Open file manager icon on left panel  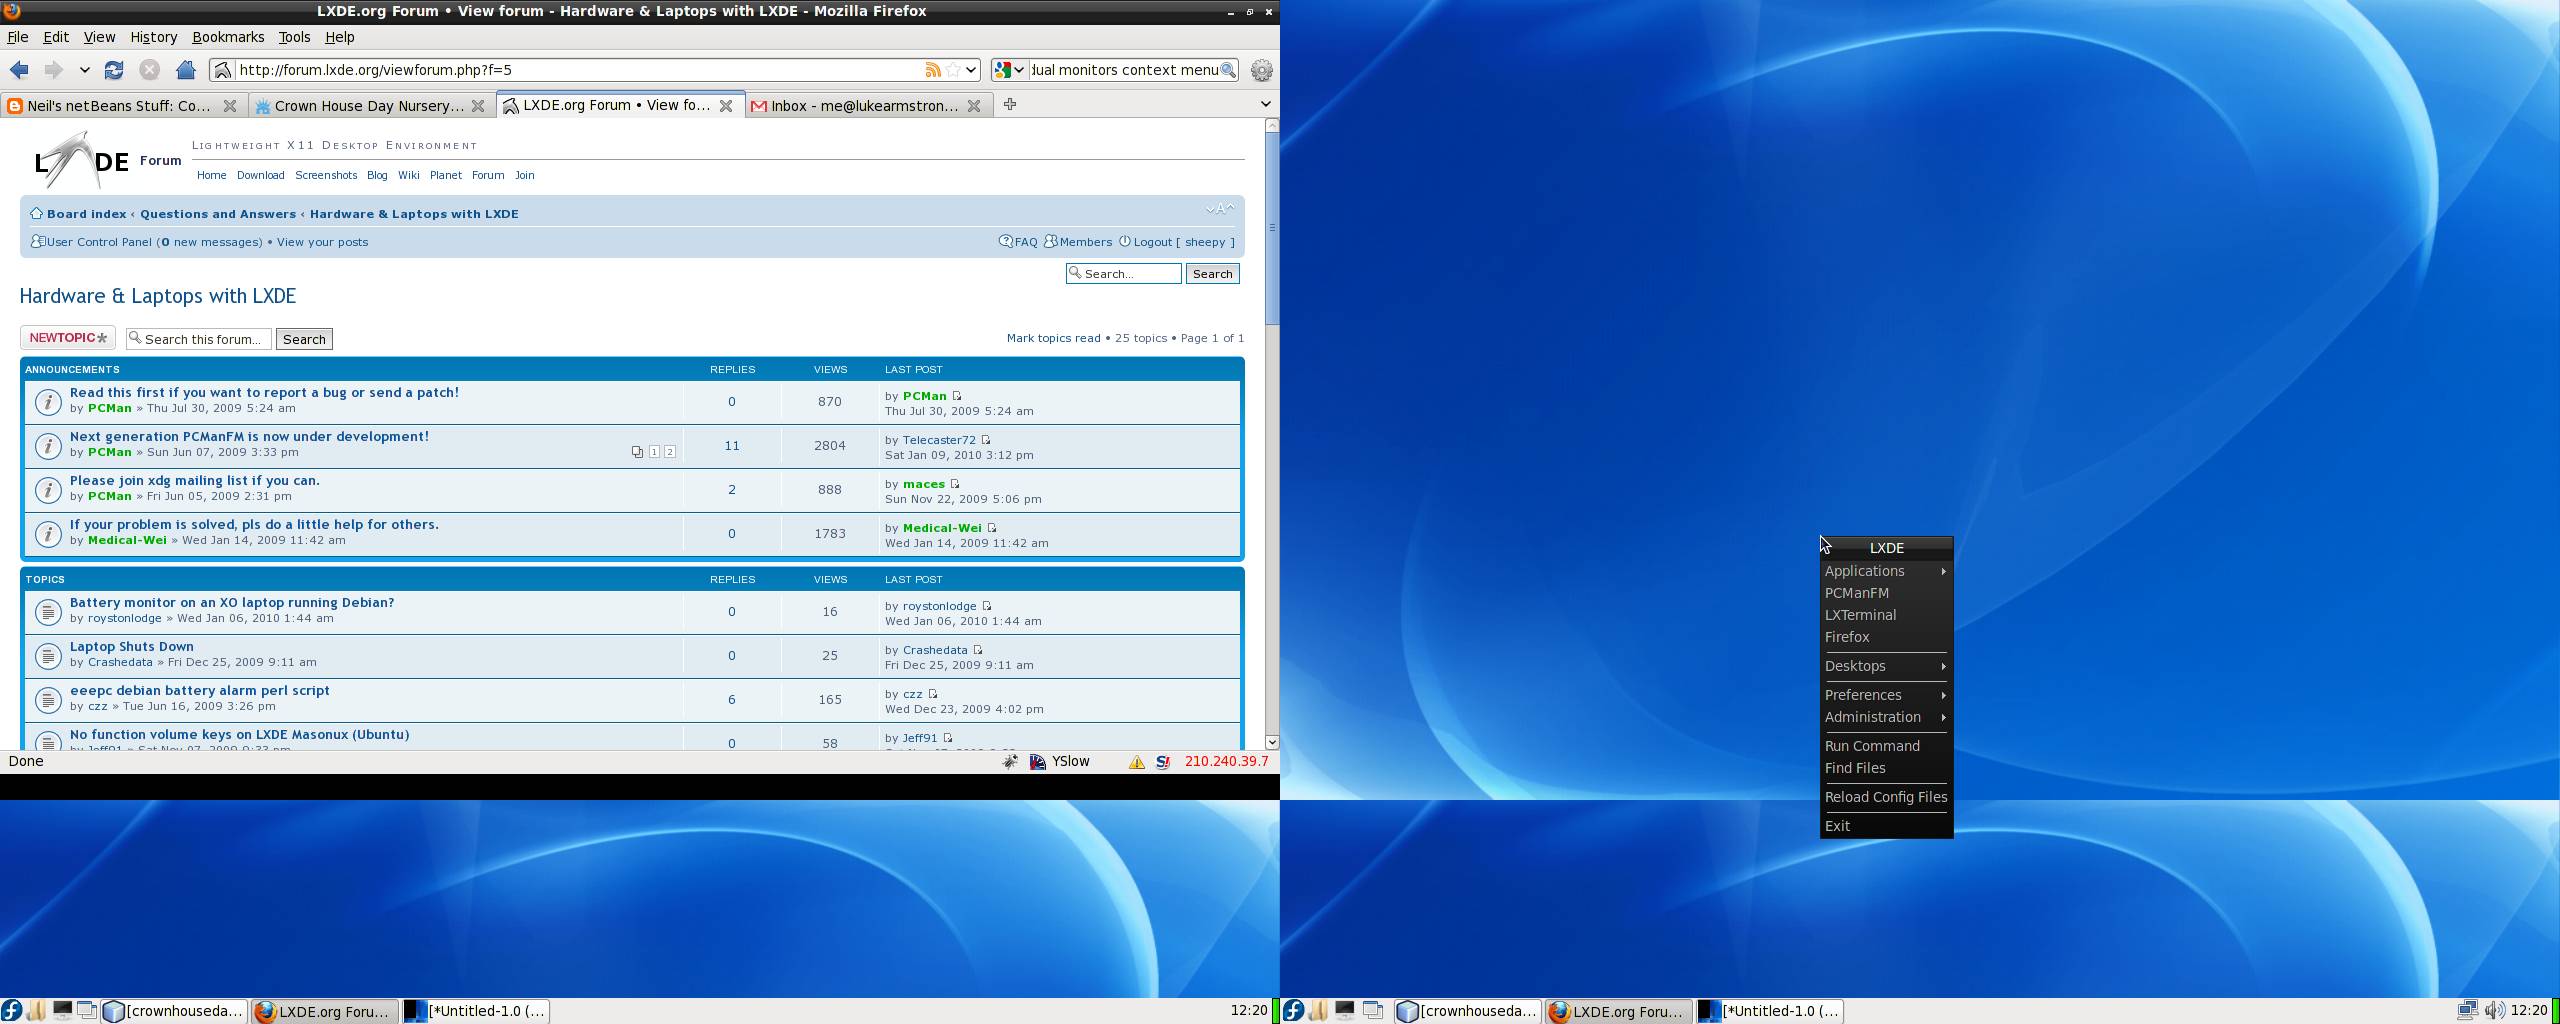(x=36, y=1011)
